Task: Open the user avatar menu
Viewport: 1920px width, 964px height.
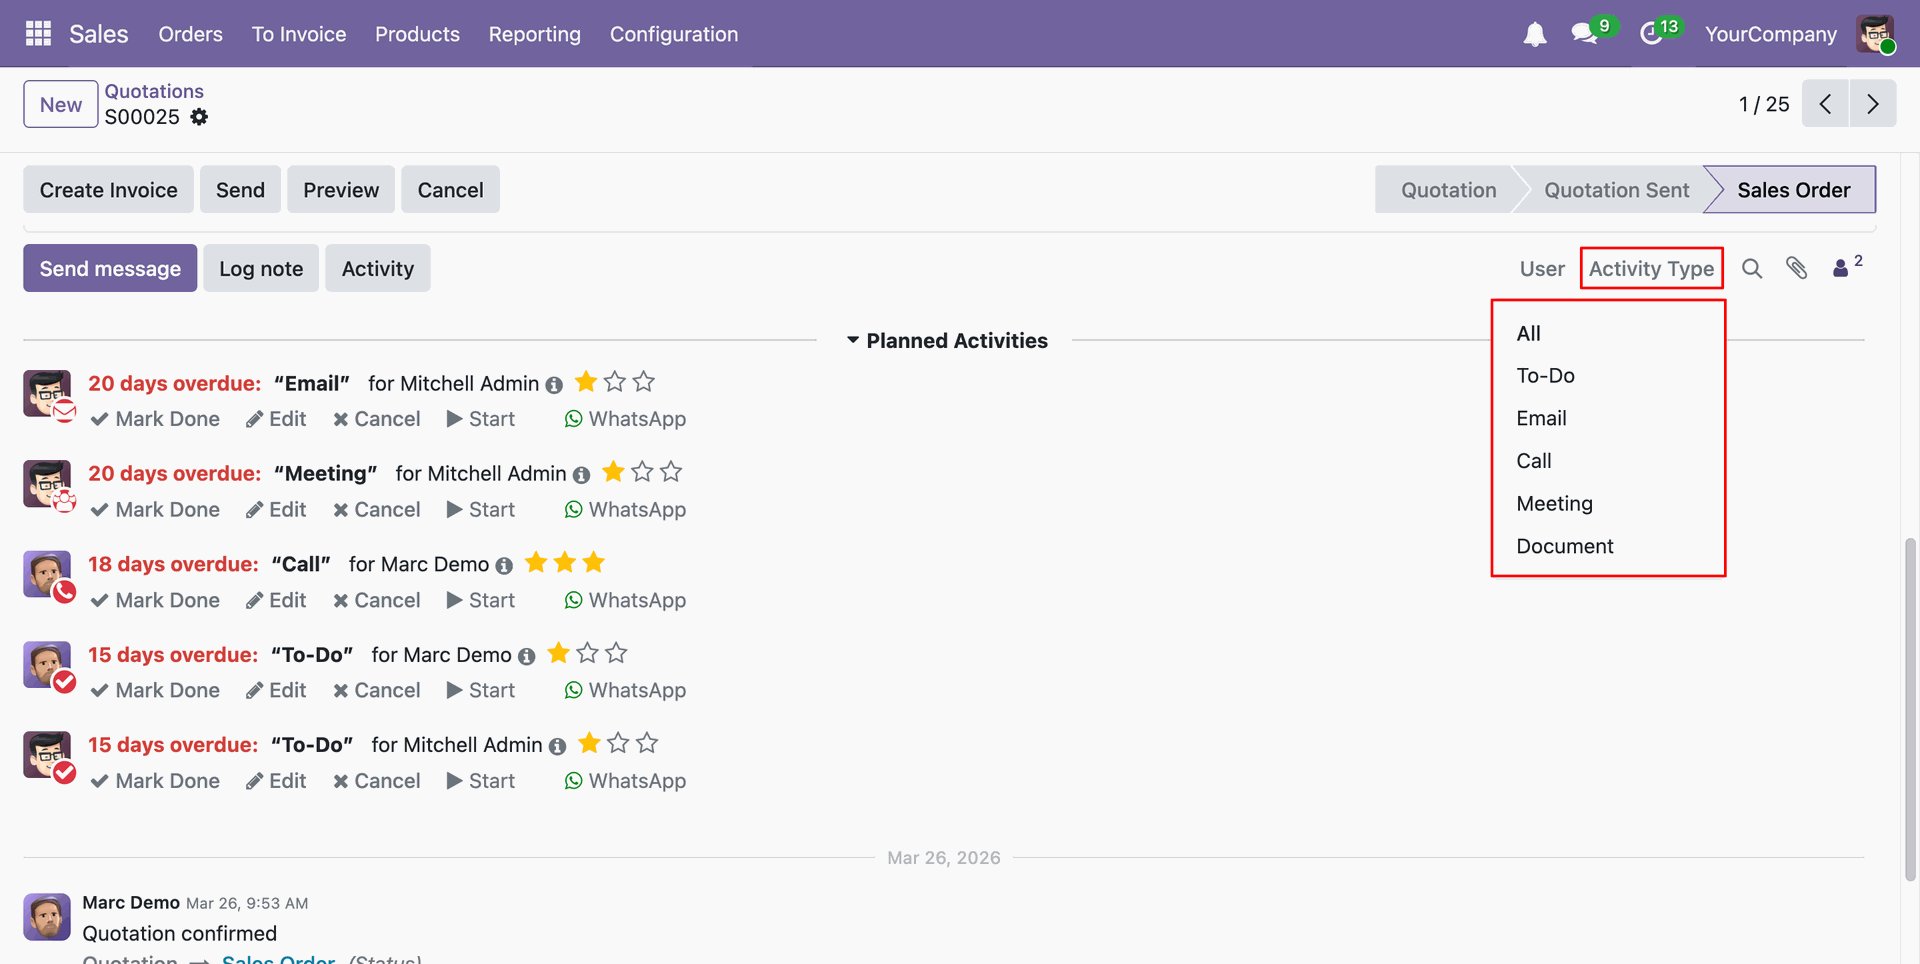Action: click(1875, 34)
